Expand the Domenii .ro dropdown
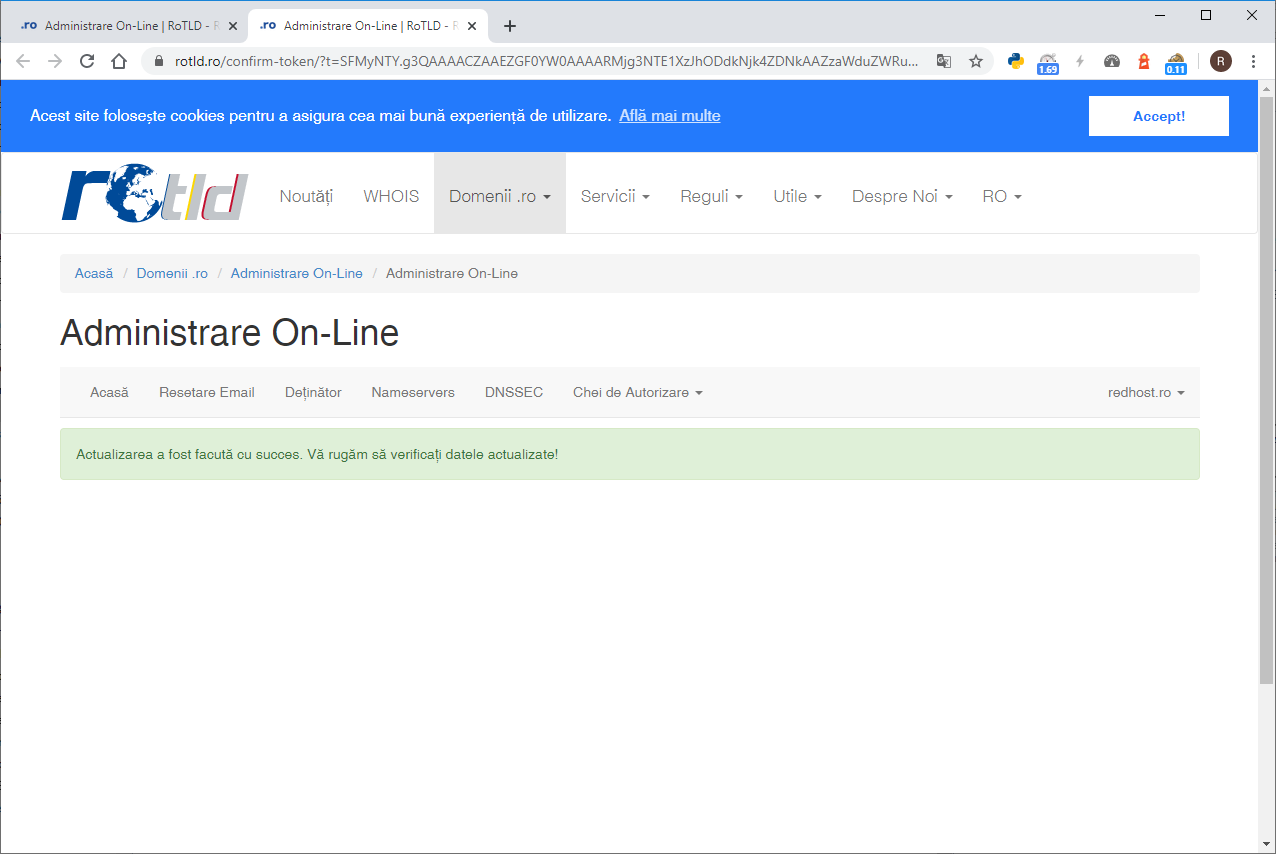The image size is (1276, 854). click(499, 196)
